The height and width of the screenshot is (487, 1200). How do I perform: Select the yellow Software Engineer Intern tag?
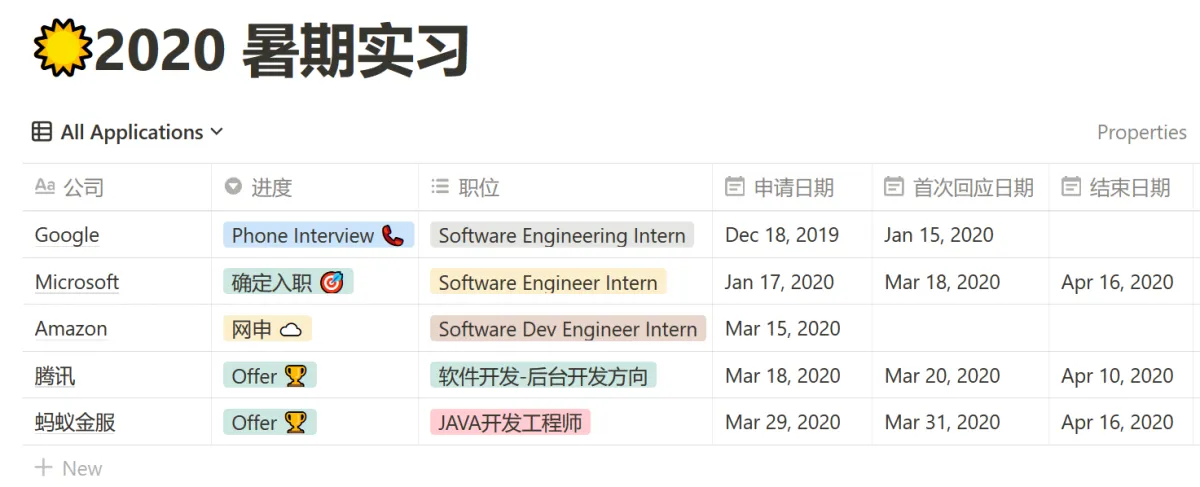tap(548, 283)
